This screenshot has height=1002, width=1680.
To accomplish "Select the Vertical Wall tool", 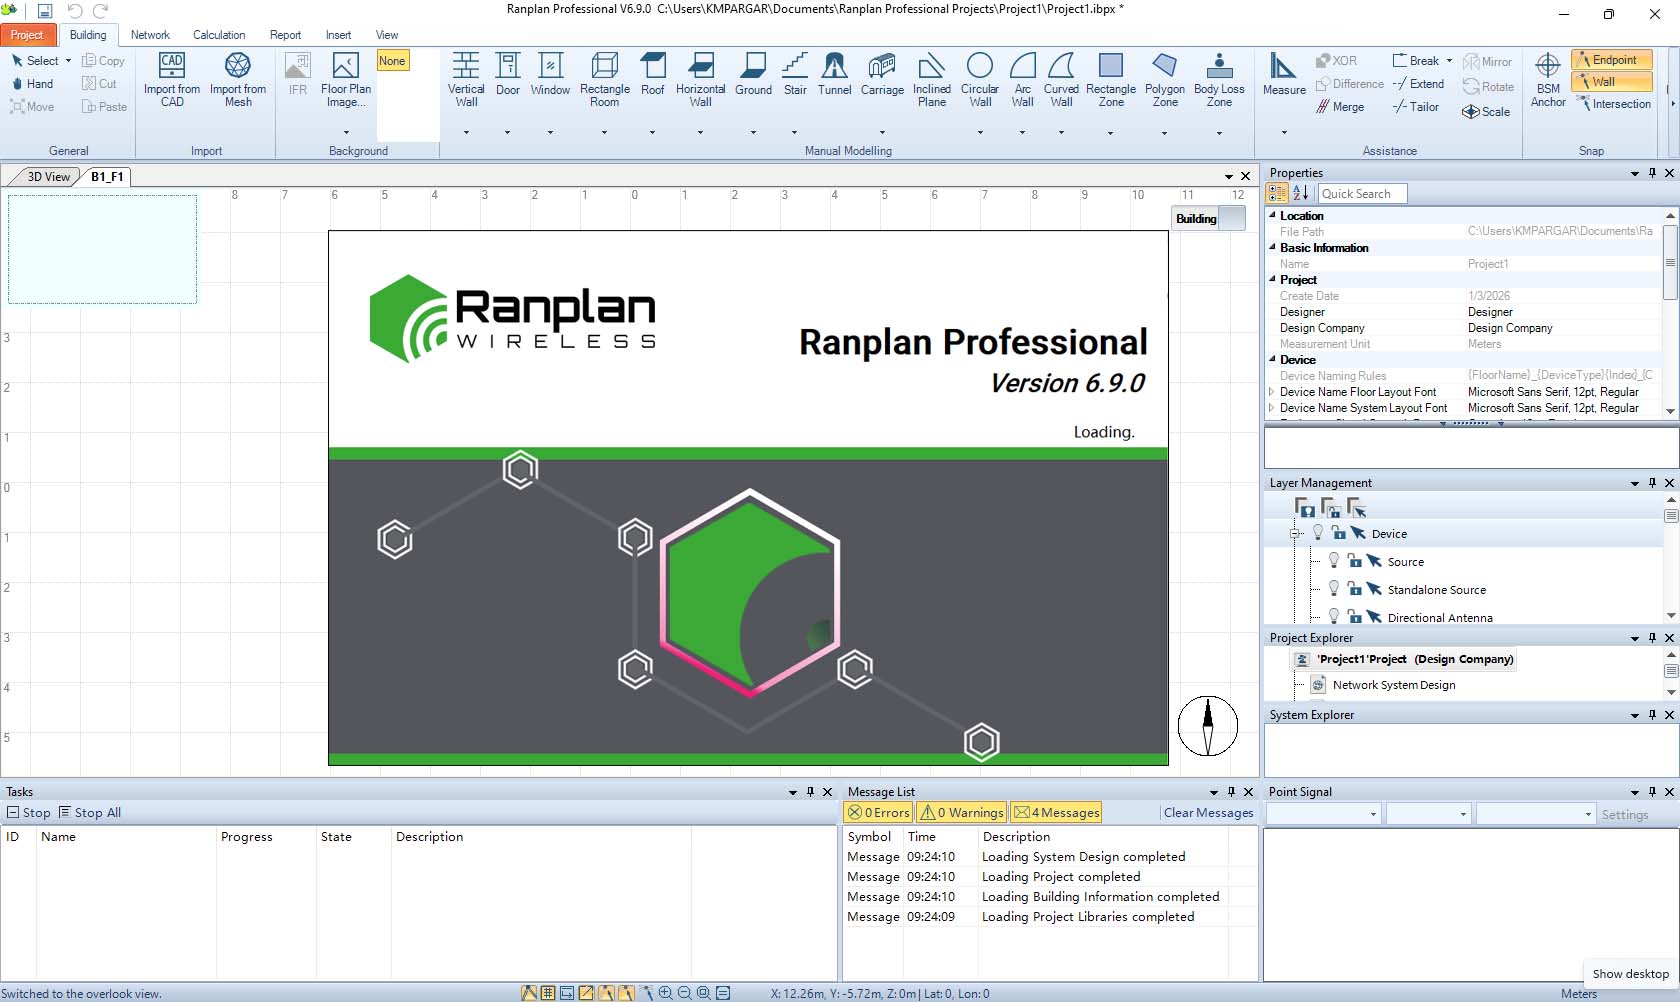I will pyautogui.click(x=466, y=79).
